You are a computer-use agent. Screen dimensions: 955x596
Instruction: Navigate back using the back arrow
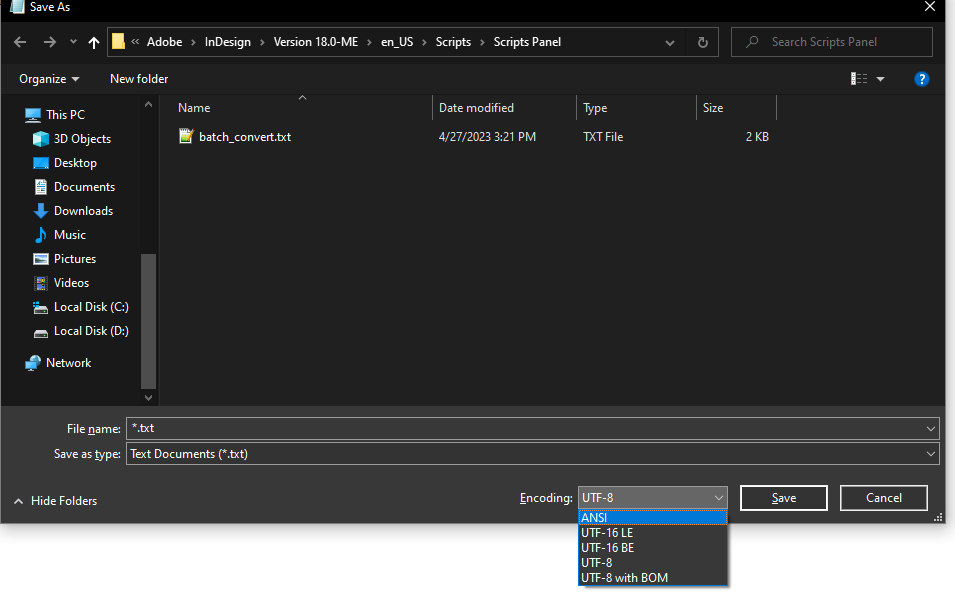pyautogui.click(x=20, y=42)
